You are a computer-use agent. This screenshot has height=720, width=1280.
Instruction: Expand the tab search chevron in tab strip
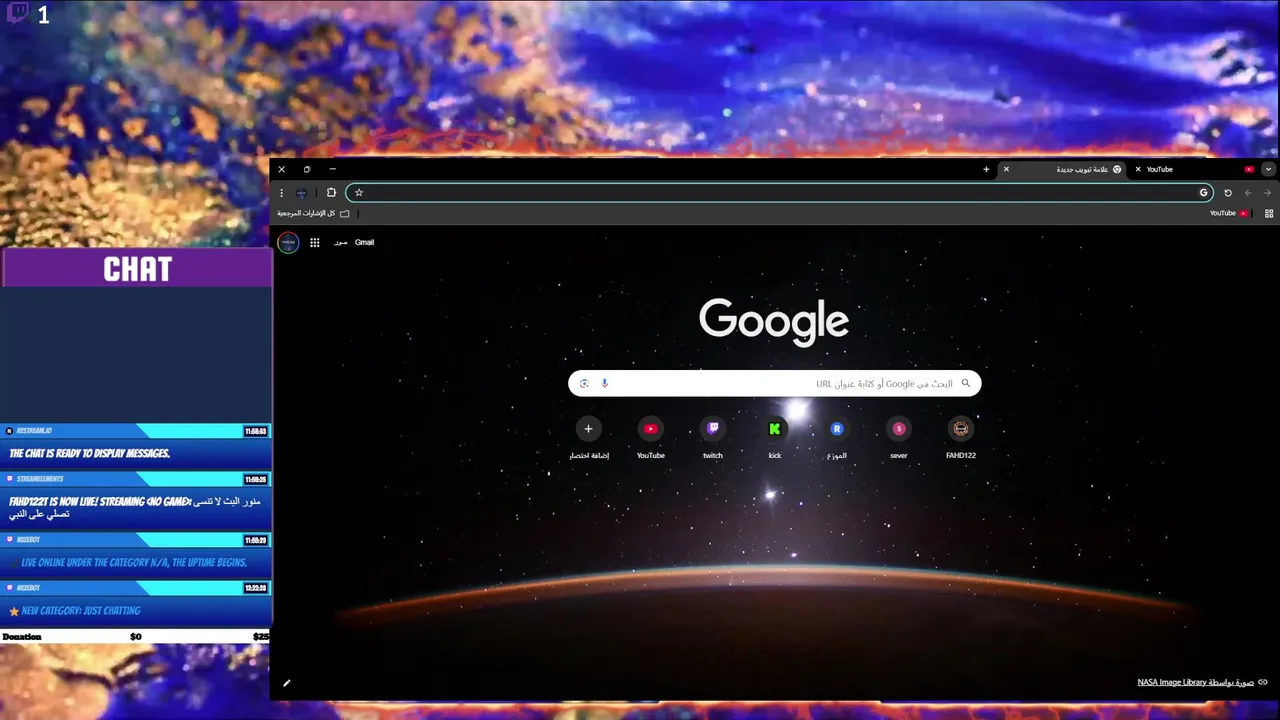[1268, 169]
